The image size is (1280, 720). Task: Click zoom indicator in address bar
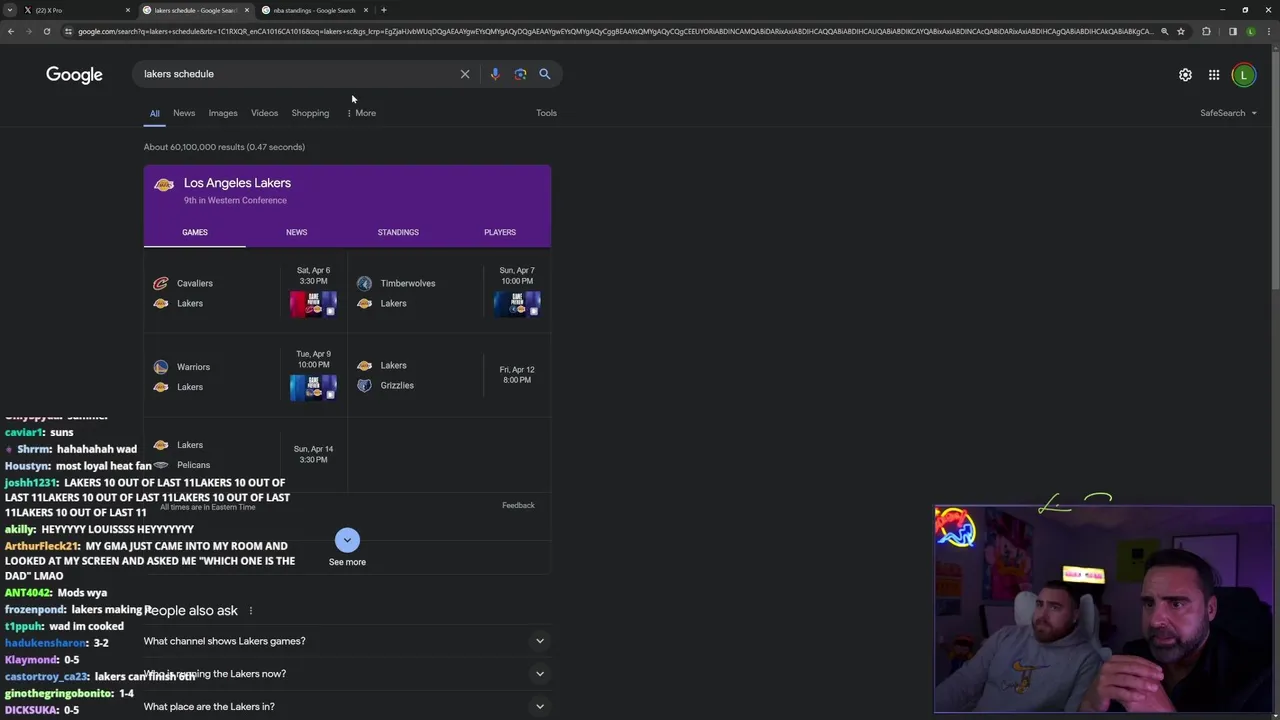[1164, 31]
